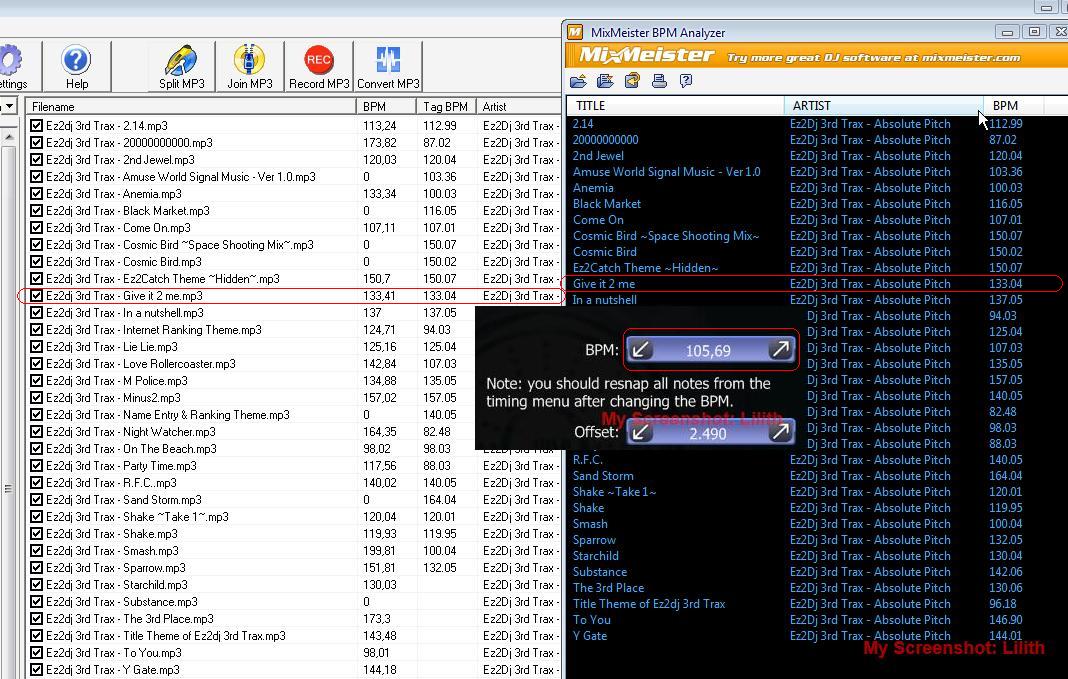Decrease BPM with the left arrow button
This screenshot has height=679, width=1068.
tap(640, 350)
